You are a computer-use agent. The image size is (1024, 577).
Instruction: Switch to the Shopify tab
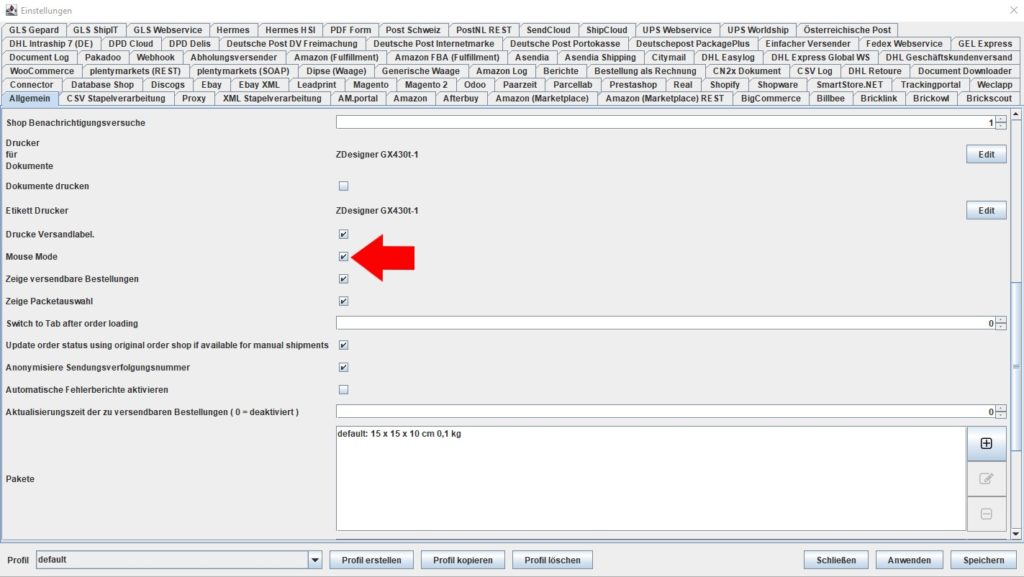[725, 85]
